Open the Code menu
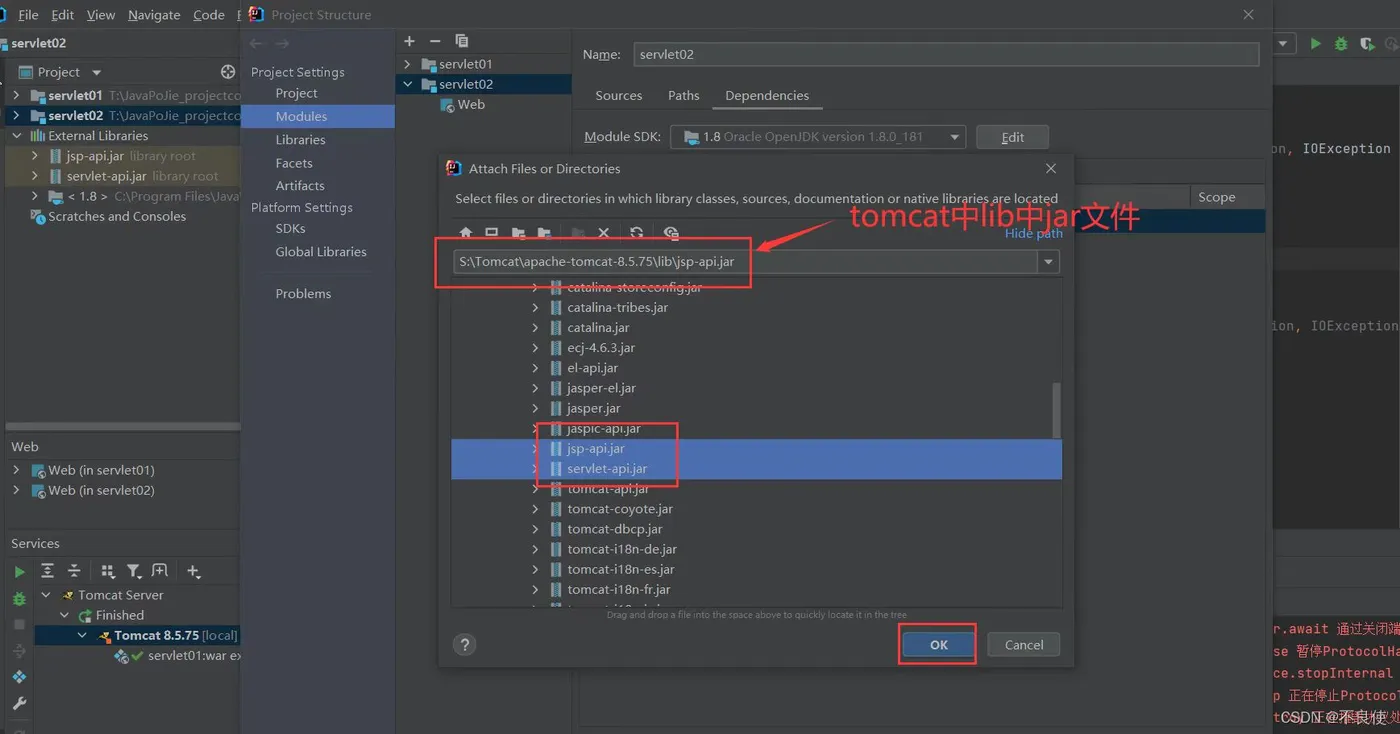This screenshot has width=1400, height=734. tap(208, 15)
